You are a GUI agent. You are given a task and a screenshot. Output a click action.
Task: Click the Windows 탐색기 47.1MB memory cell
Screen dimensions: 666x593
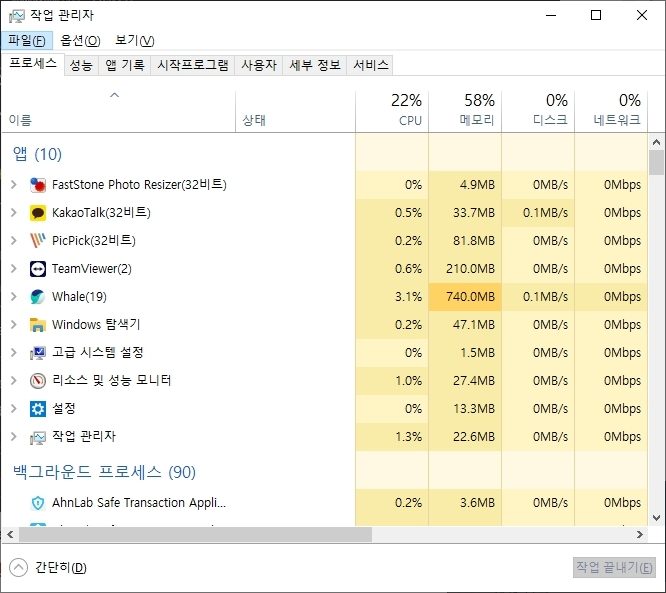[465, 325]
